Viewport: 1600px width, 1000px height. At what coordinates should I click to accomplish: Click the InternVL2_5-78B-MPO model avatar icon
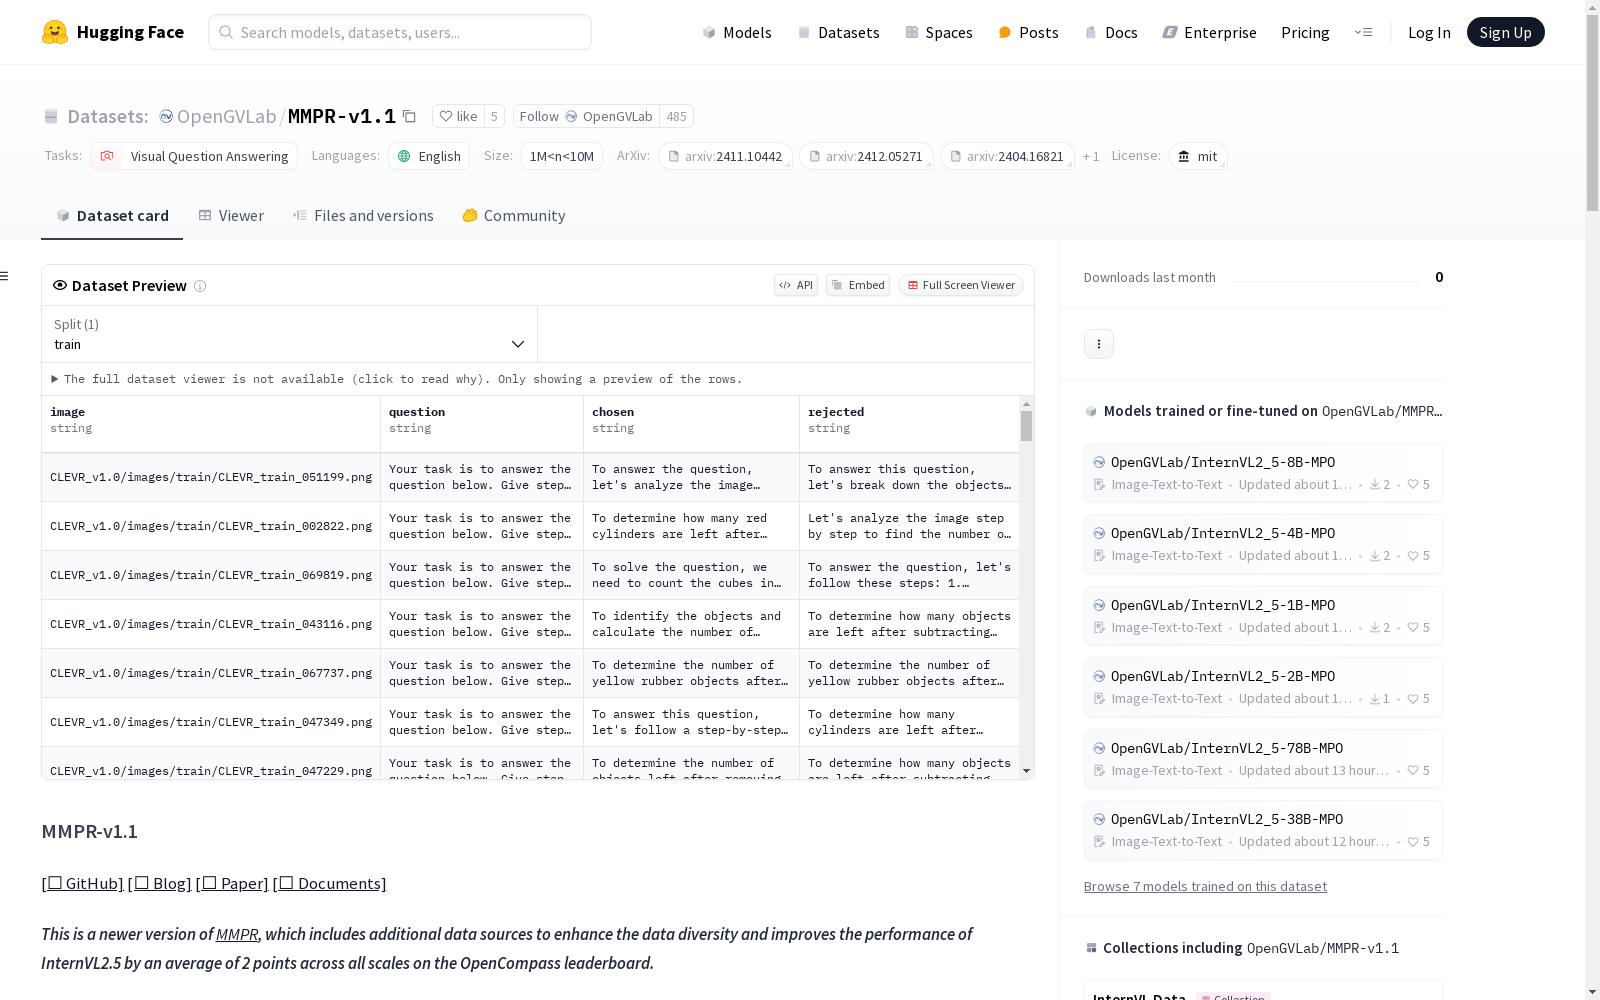(1099, 748)
